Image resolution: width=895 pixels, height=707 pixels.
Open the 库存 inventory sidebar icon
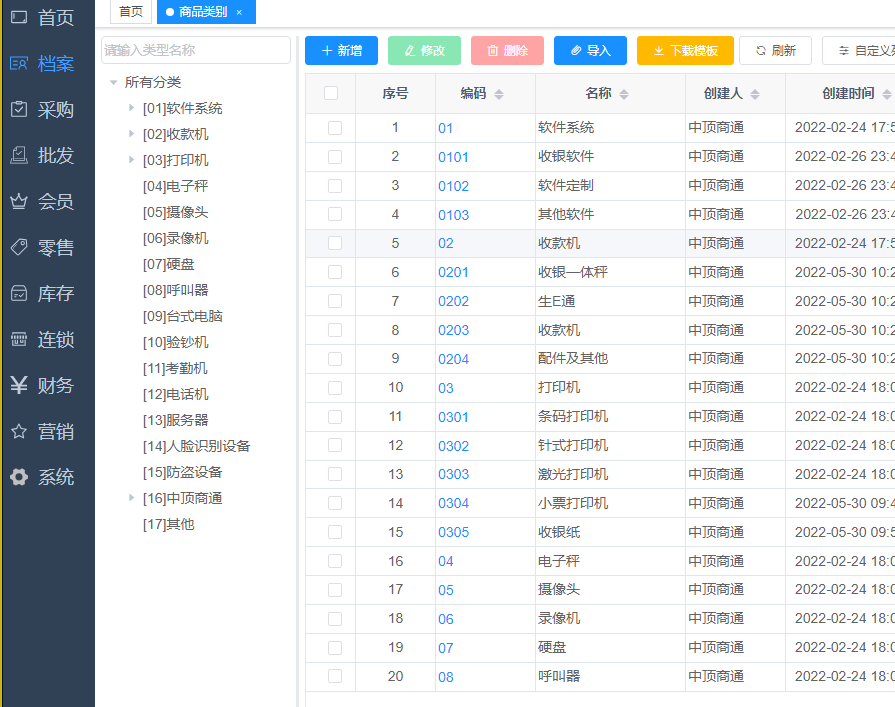coord(19,294)
